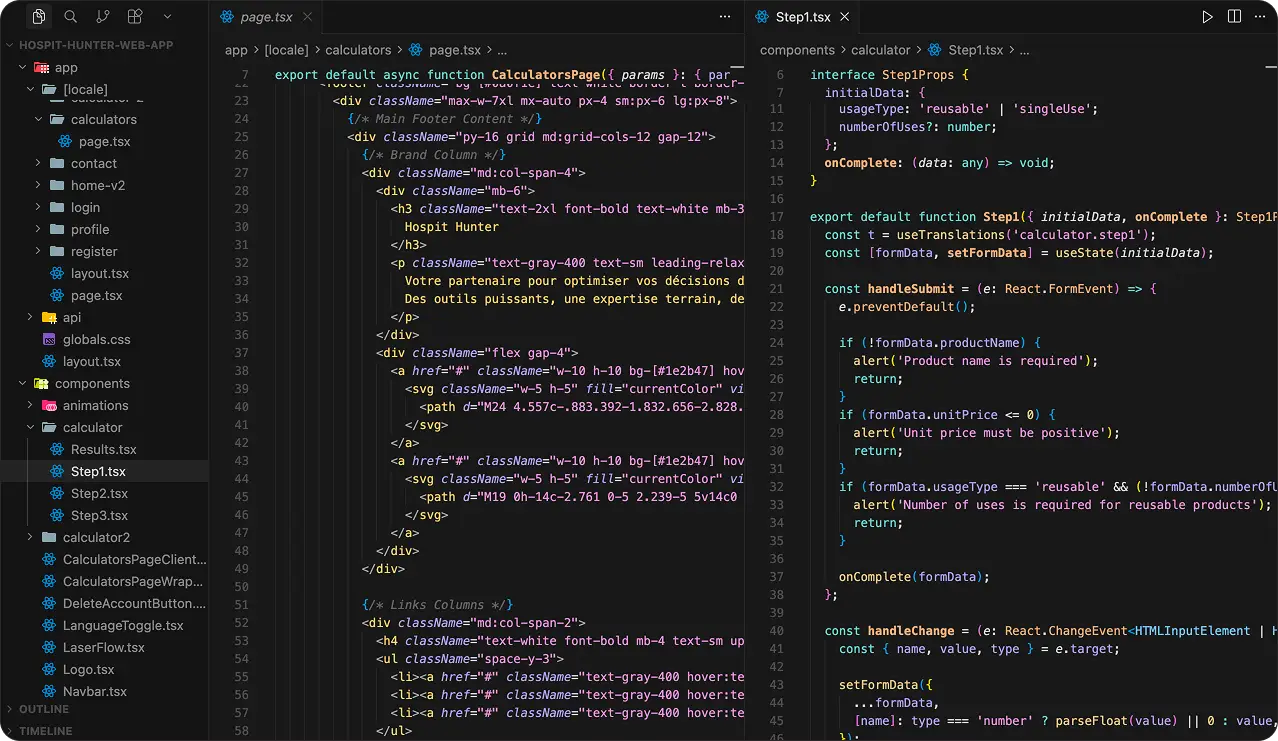Open Results.tsx in the file tree
This screenshot has width=1278, height=741.
pyautogui.click(x=103, y=449)
